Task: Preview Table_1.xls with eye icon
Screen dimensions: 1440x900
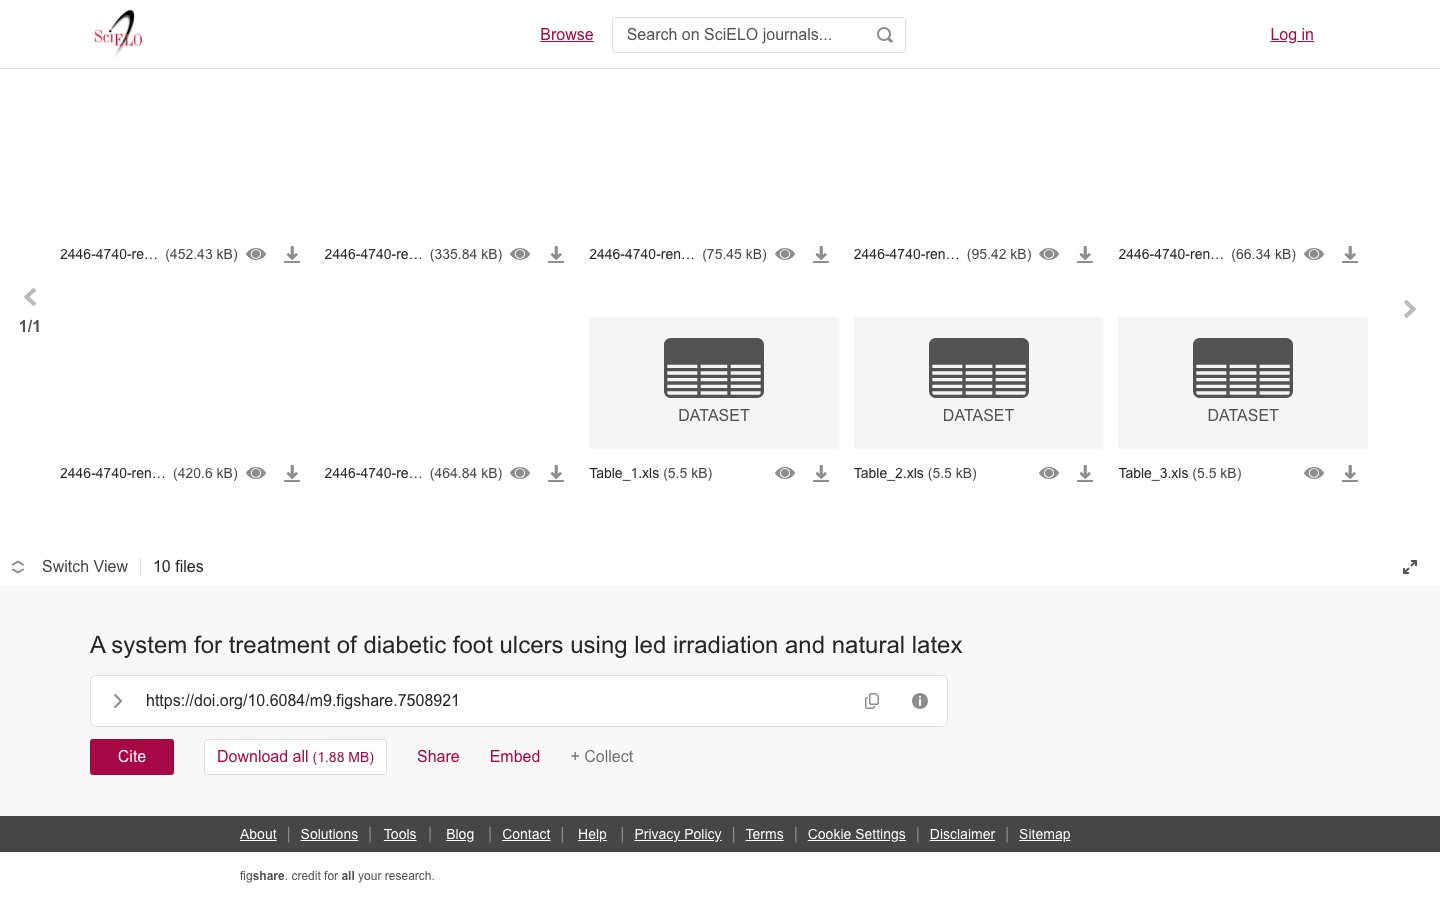Action: (785, 473)
